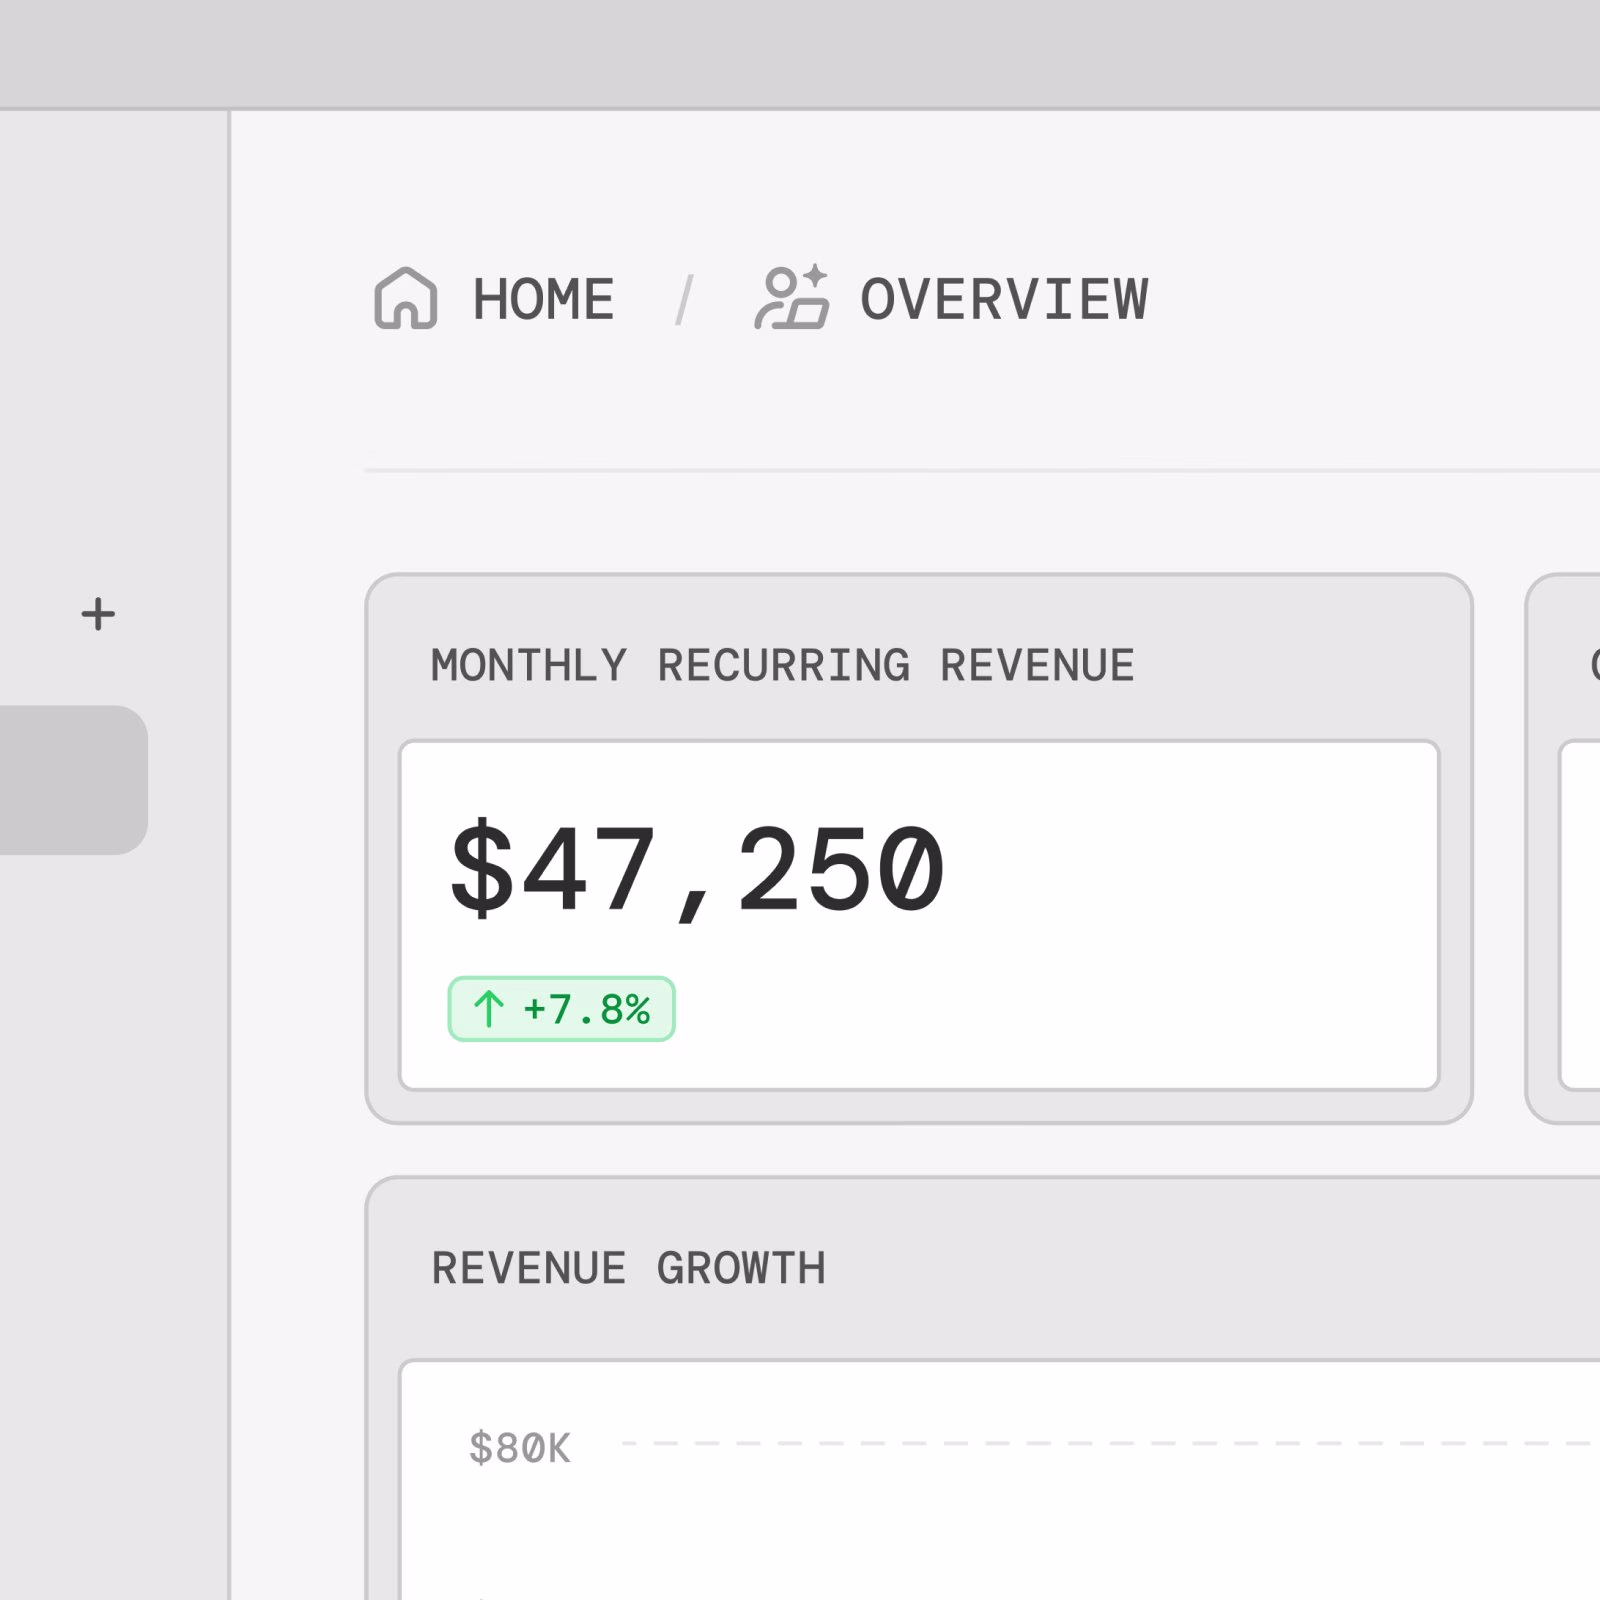Select the OVERVIEW breadcrumb label
1600x1600 pixels.
point(1004,299)
